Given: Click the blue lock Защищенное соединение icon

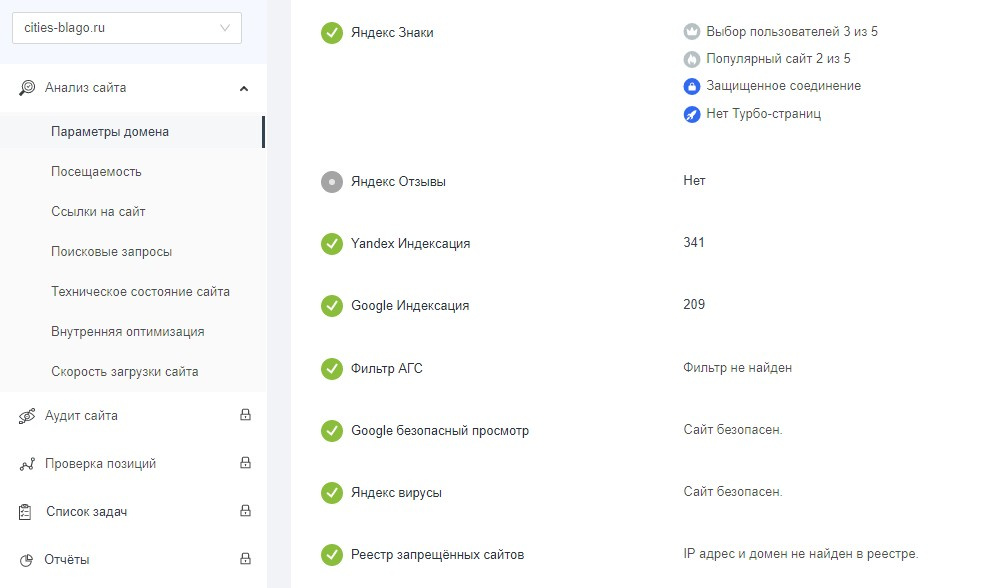Looking at the screenshot, I should pos(692,87).
